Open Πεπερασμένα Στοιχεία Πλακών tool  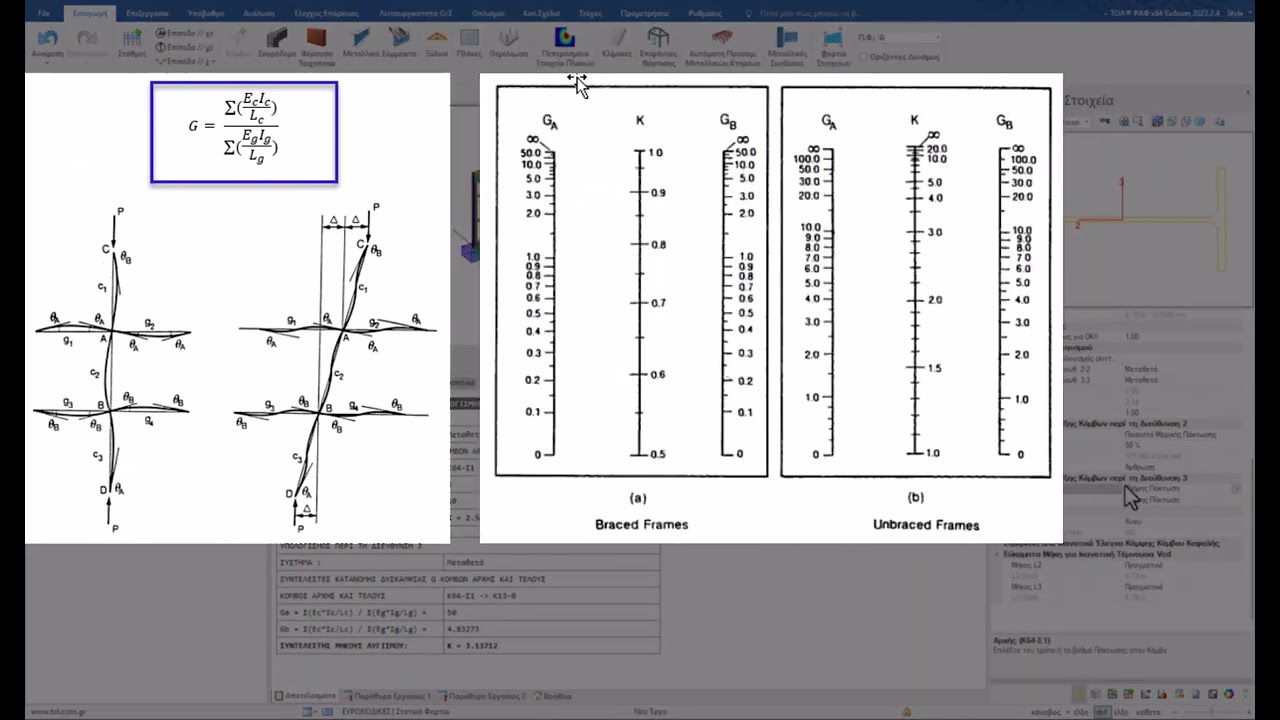pyautogui.click(x=565, y=46)
